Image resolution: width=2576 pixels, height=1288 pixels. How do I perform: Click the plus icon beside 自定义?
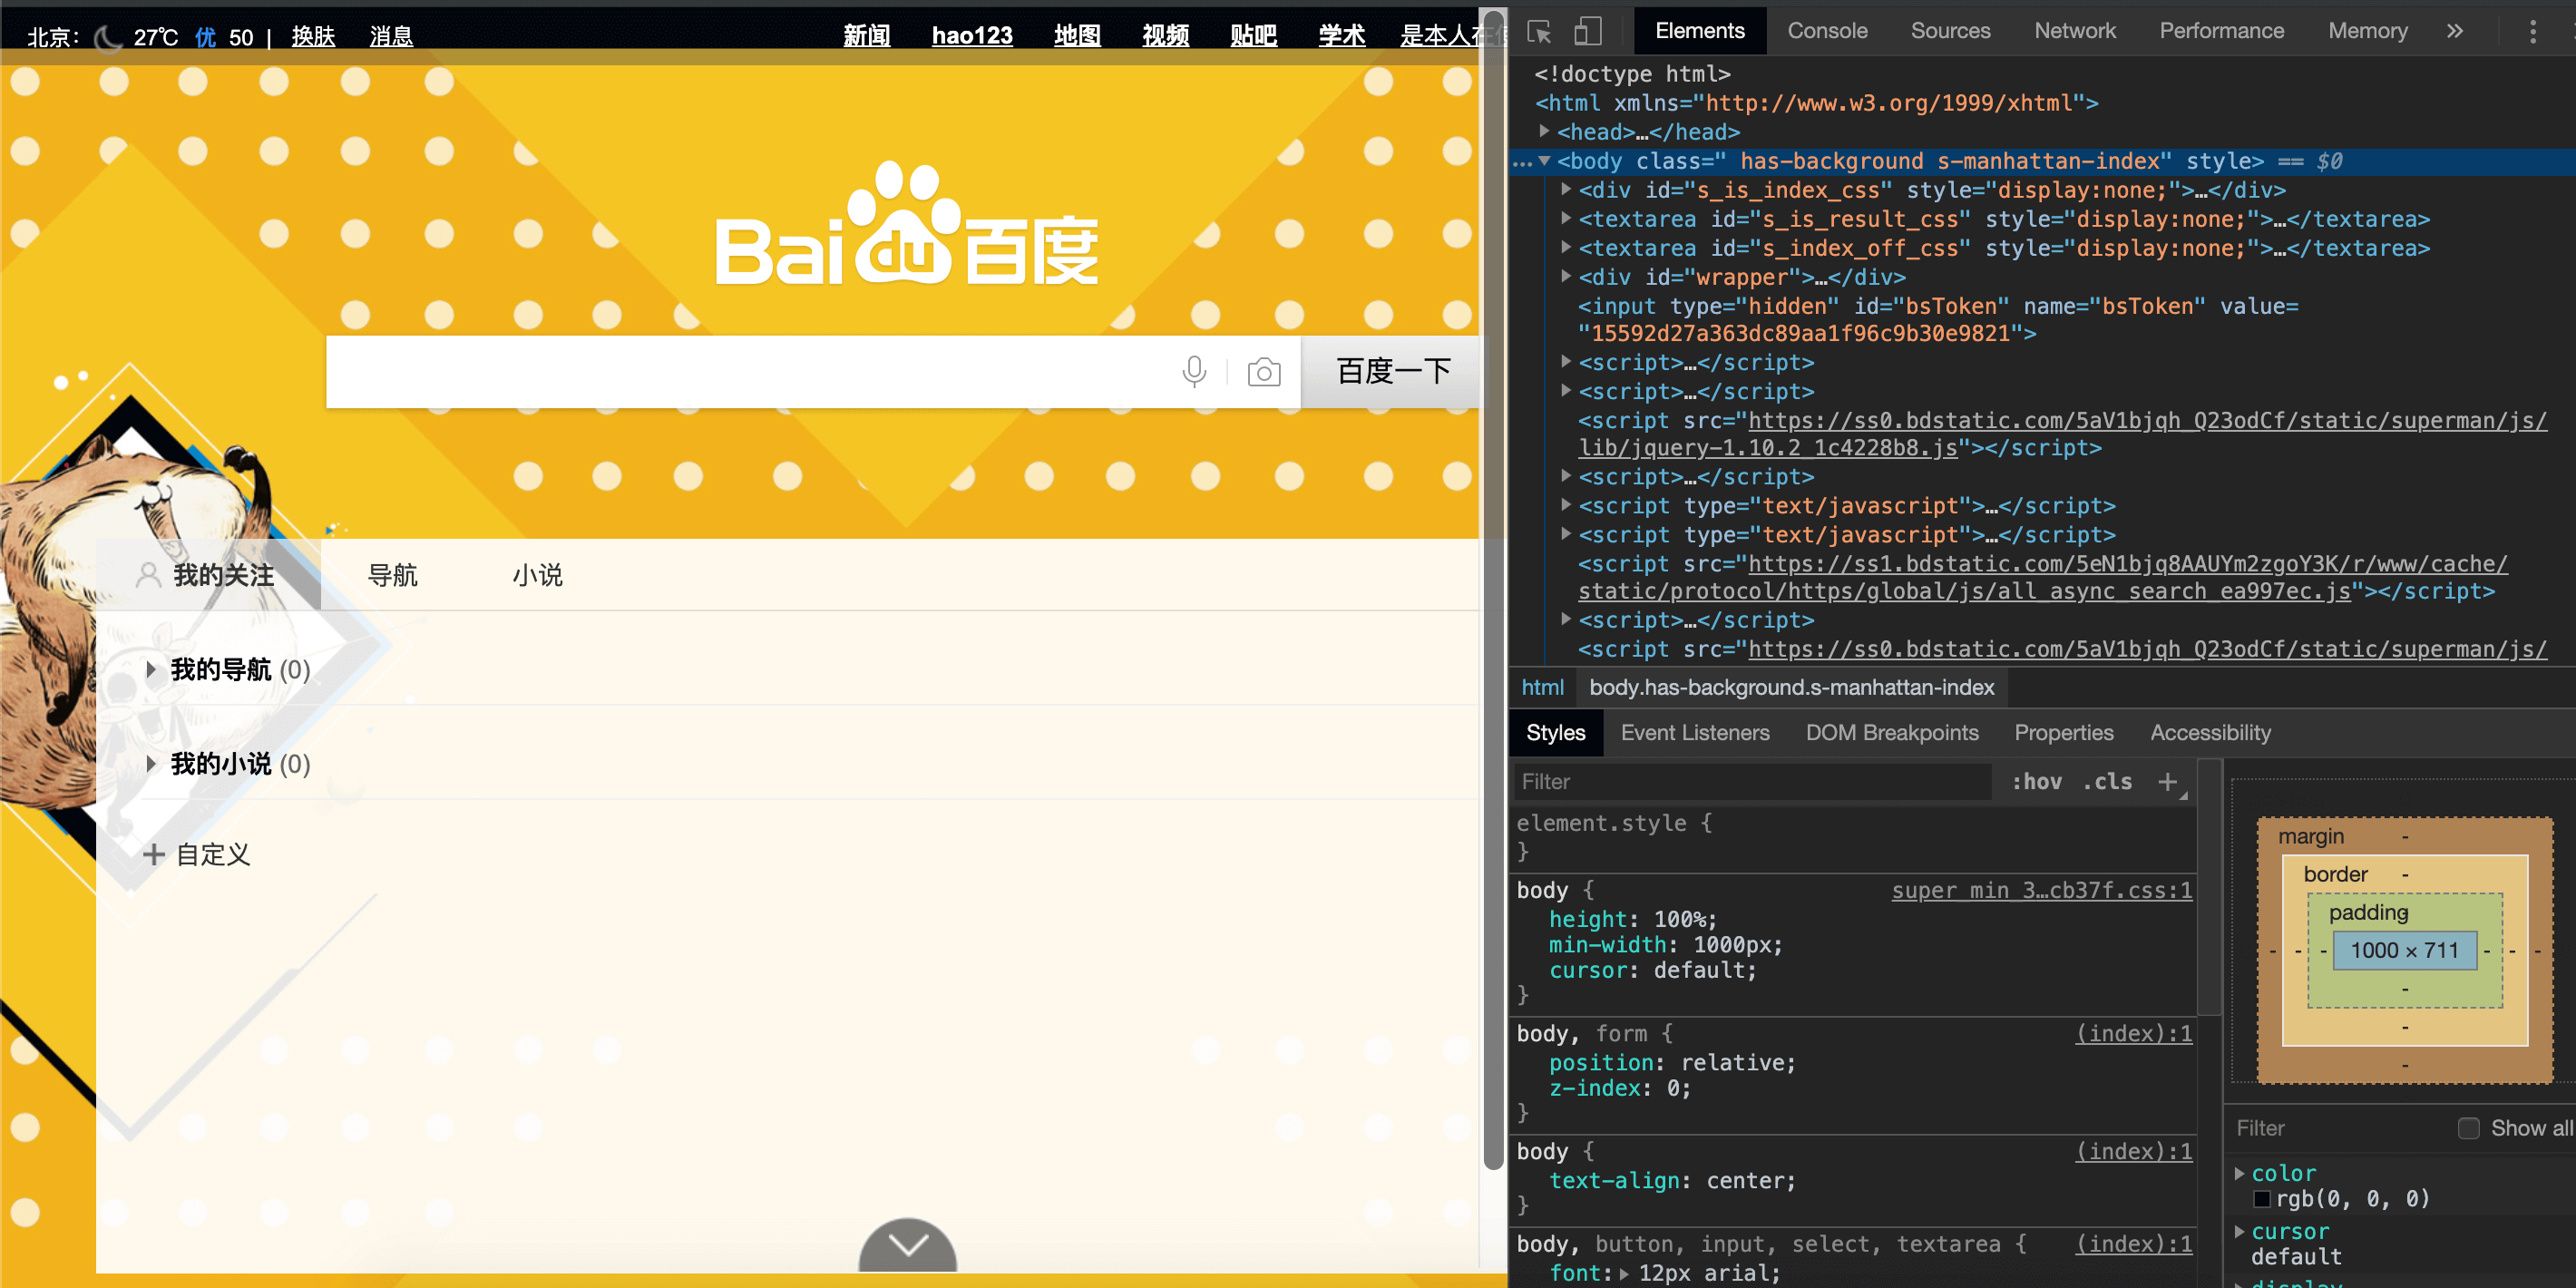pyautogui.click(x=153, y=855)
